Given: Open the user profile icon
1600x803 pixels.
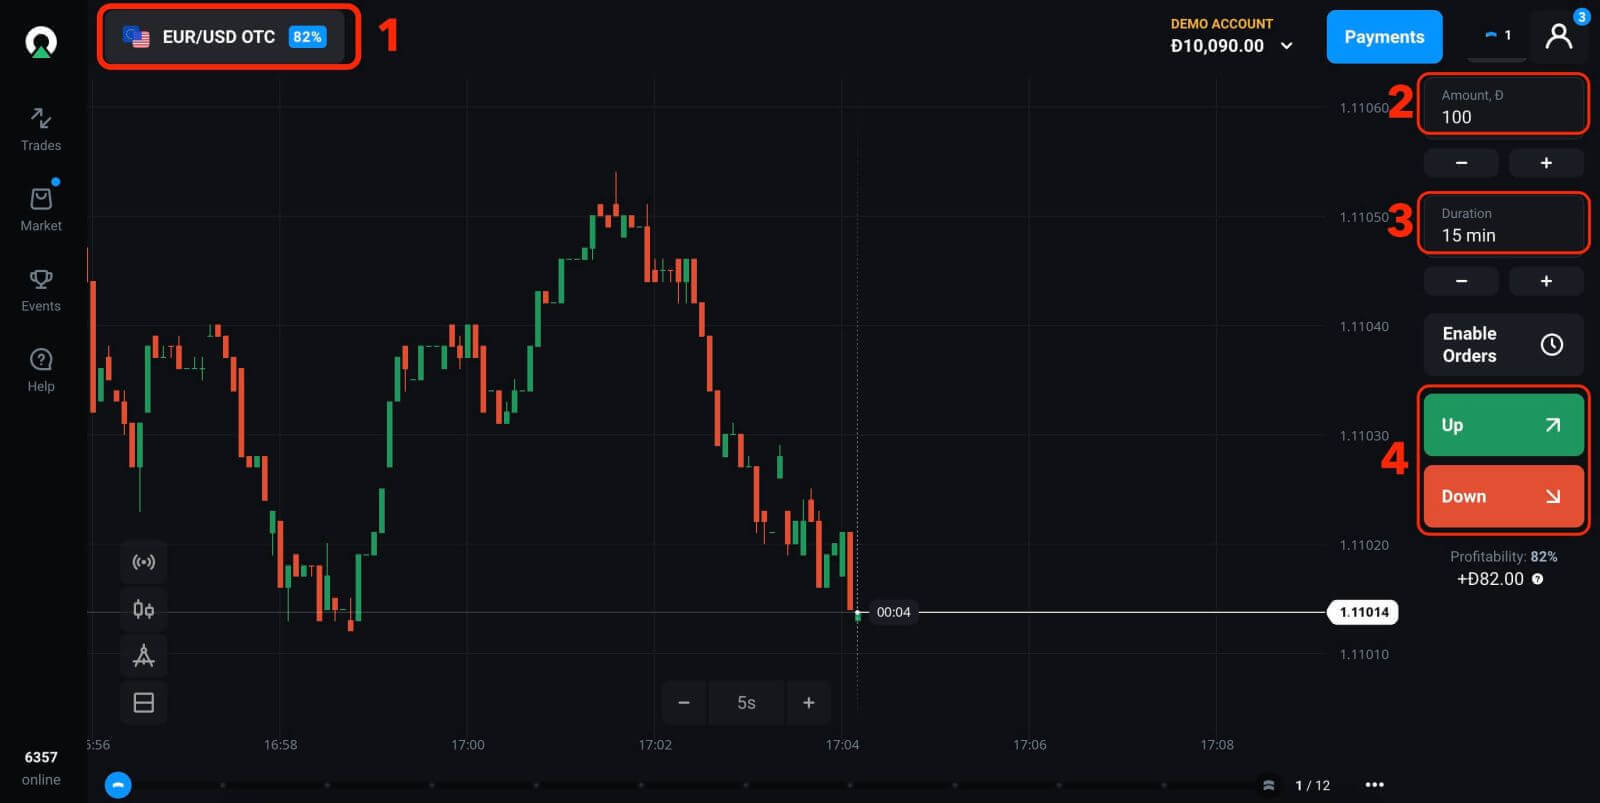Looking at the screenshot, I should tap(1558, 37).
